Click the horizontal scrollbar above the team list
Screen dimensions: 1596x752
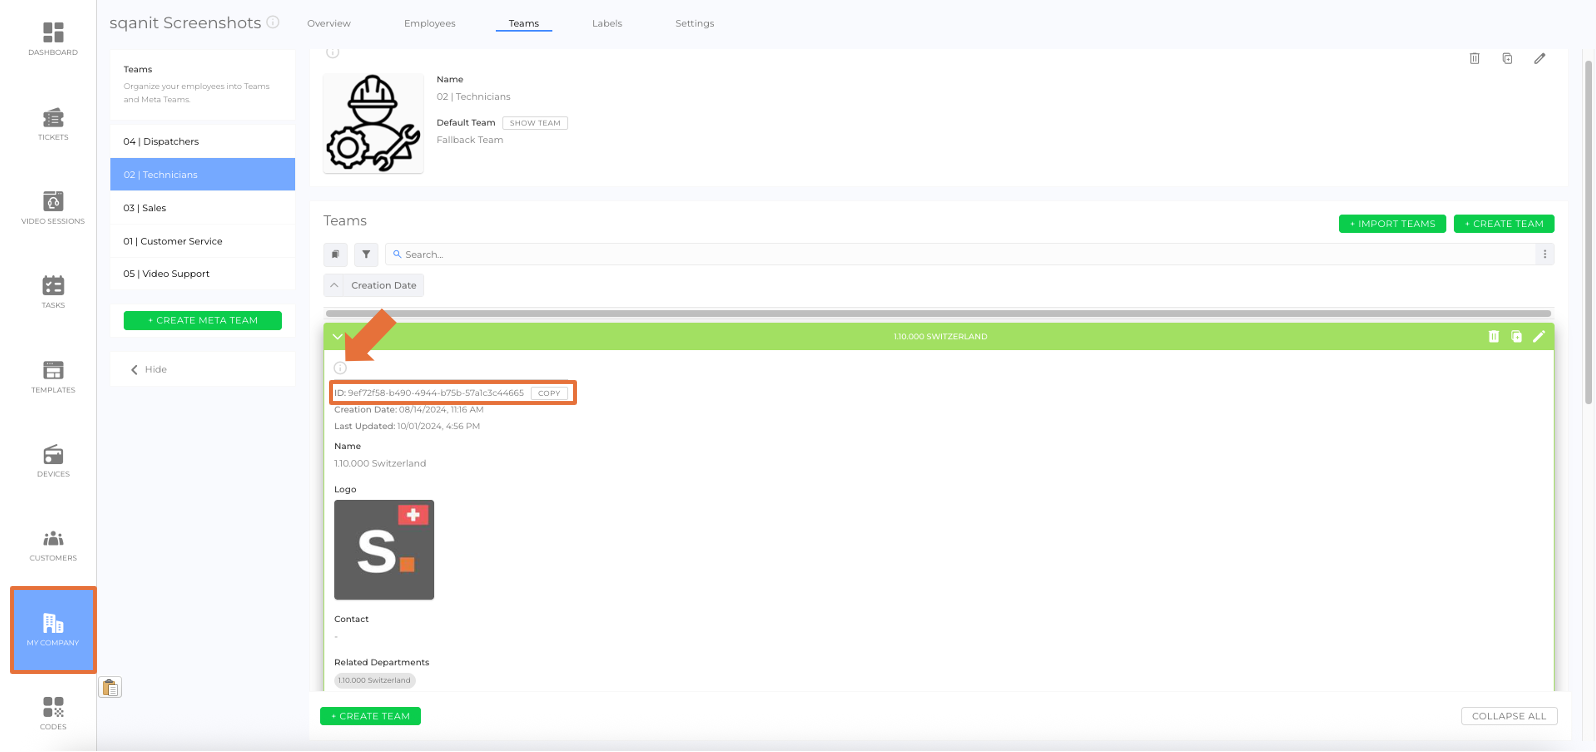click(938, 314)
